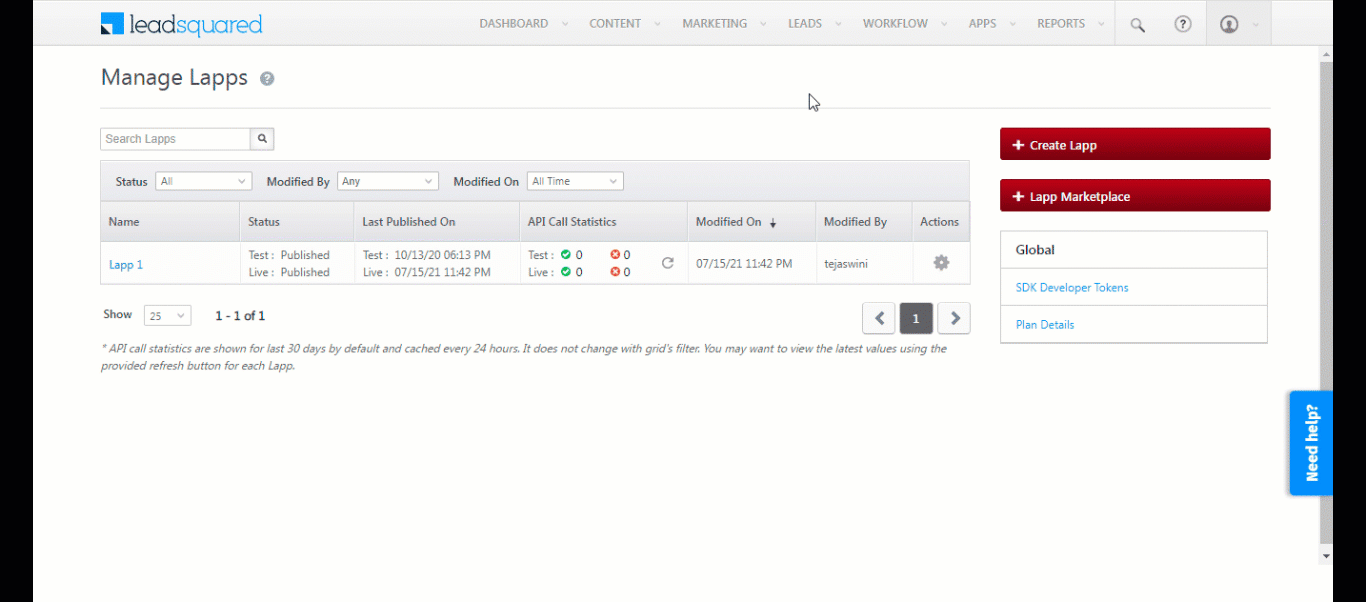Click the help icon beside Manage Lapps title
The height and width of the screenshot is (602, 1366).
(x=266, y=78)
